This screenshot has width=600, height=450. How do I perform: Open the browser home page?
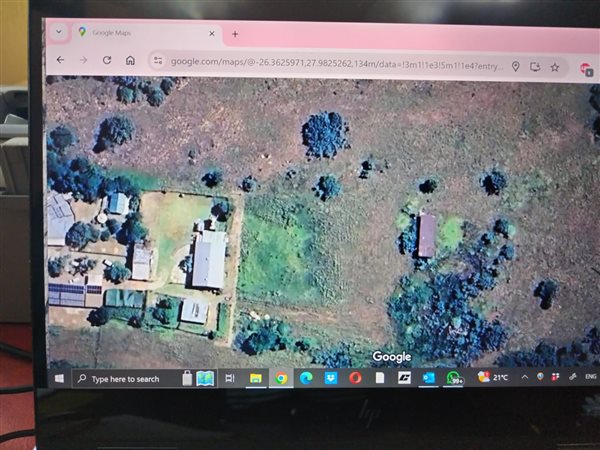click(130, 60)
